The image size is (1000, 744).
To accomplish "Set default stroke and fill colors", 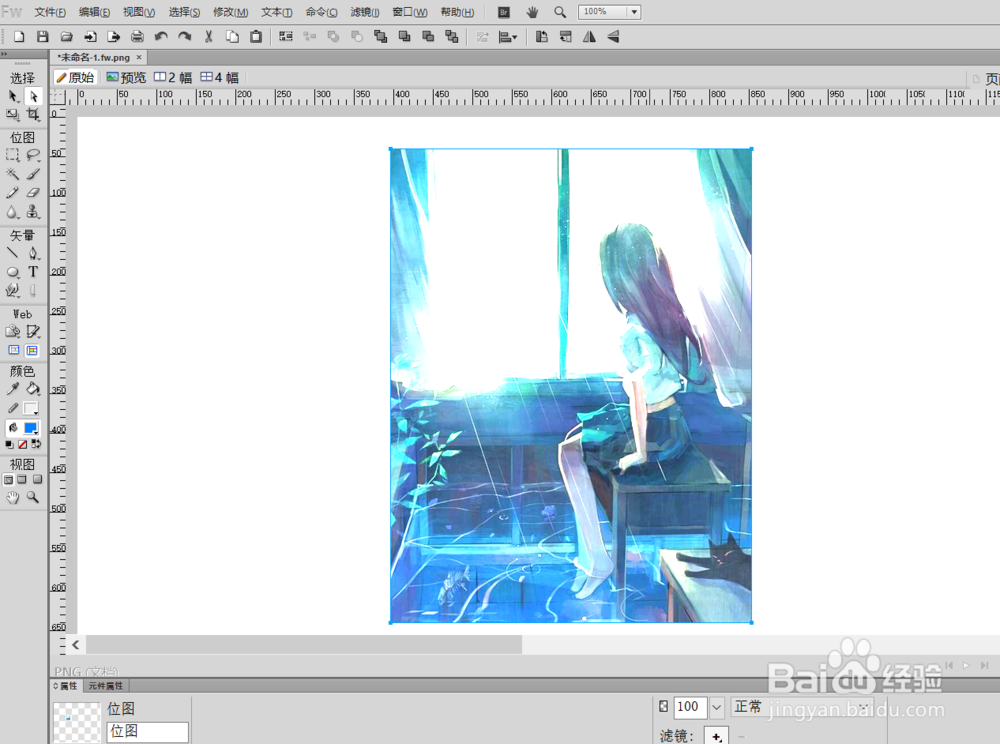I will point(9,444).
